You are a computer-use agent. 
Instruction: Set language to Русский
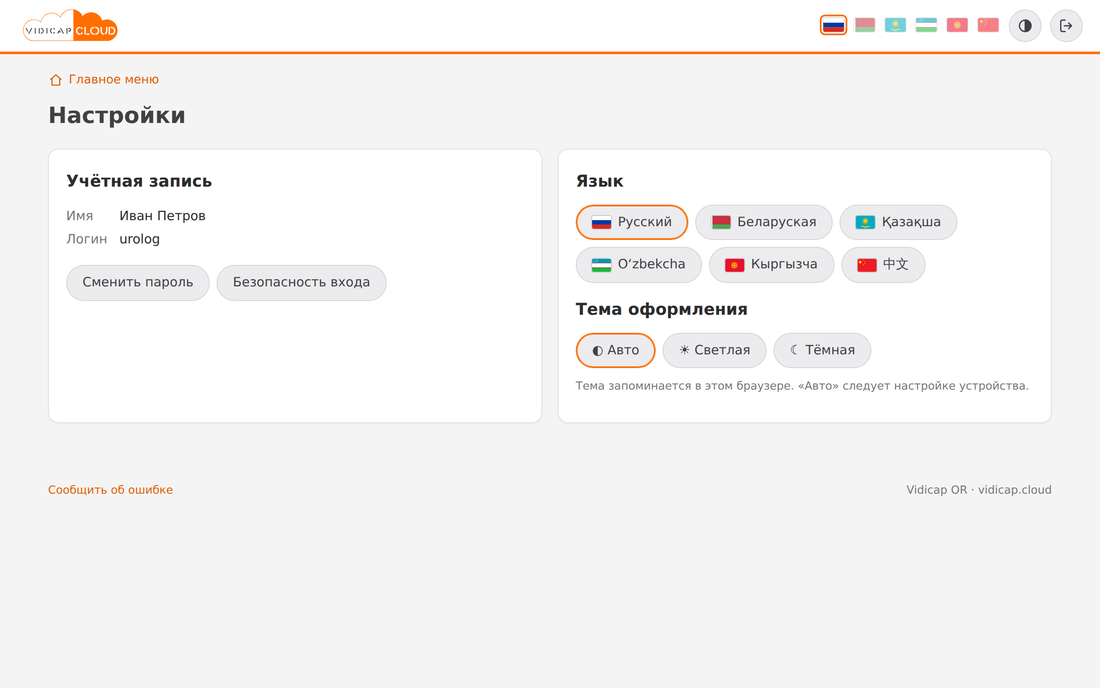click(x=631, y=222)
